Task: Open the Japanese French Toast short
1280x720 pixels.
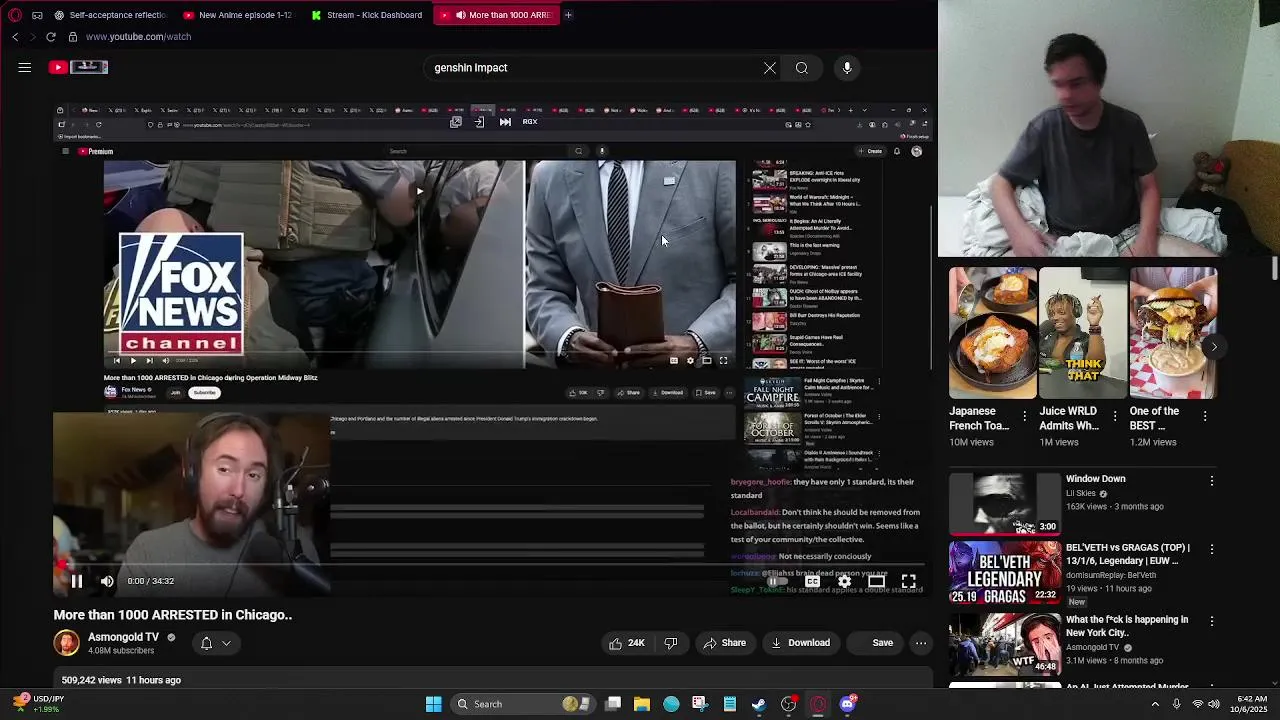Action: click(993, 333)
